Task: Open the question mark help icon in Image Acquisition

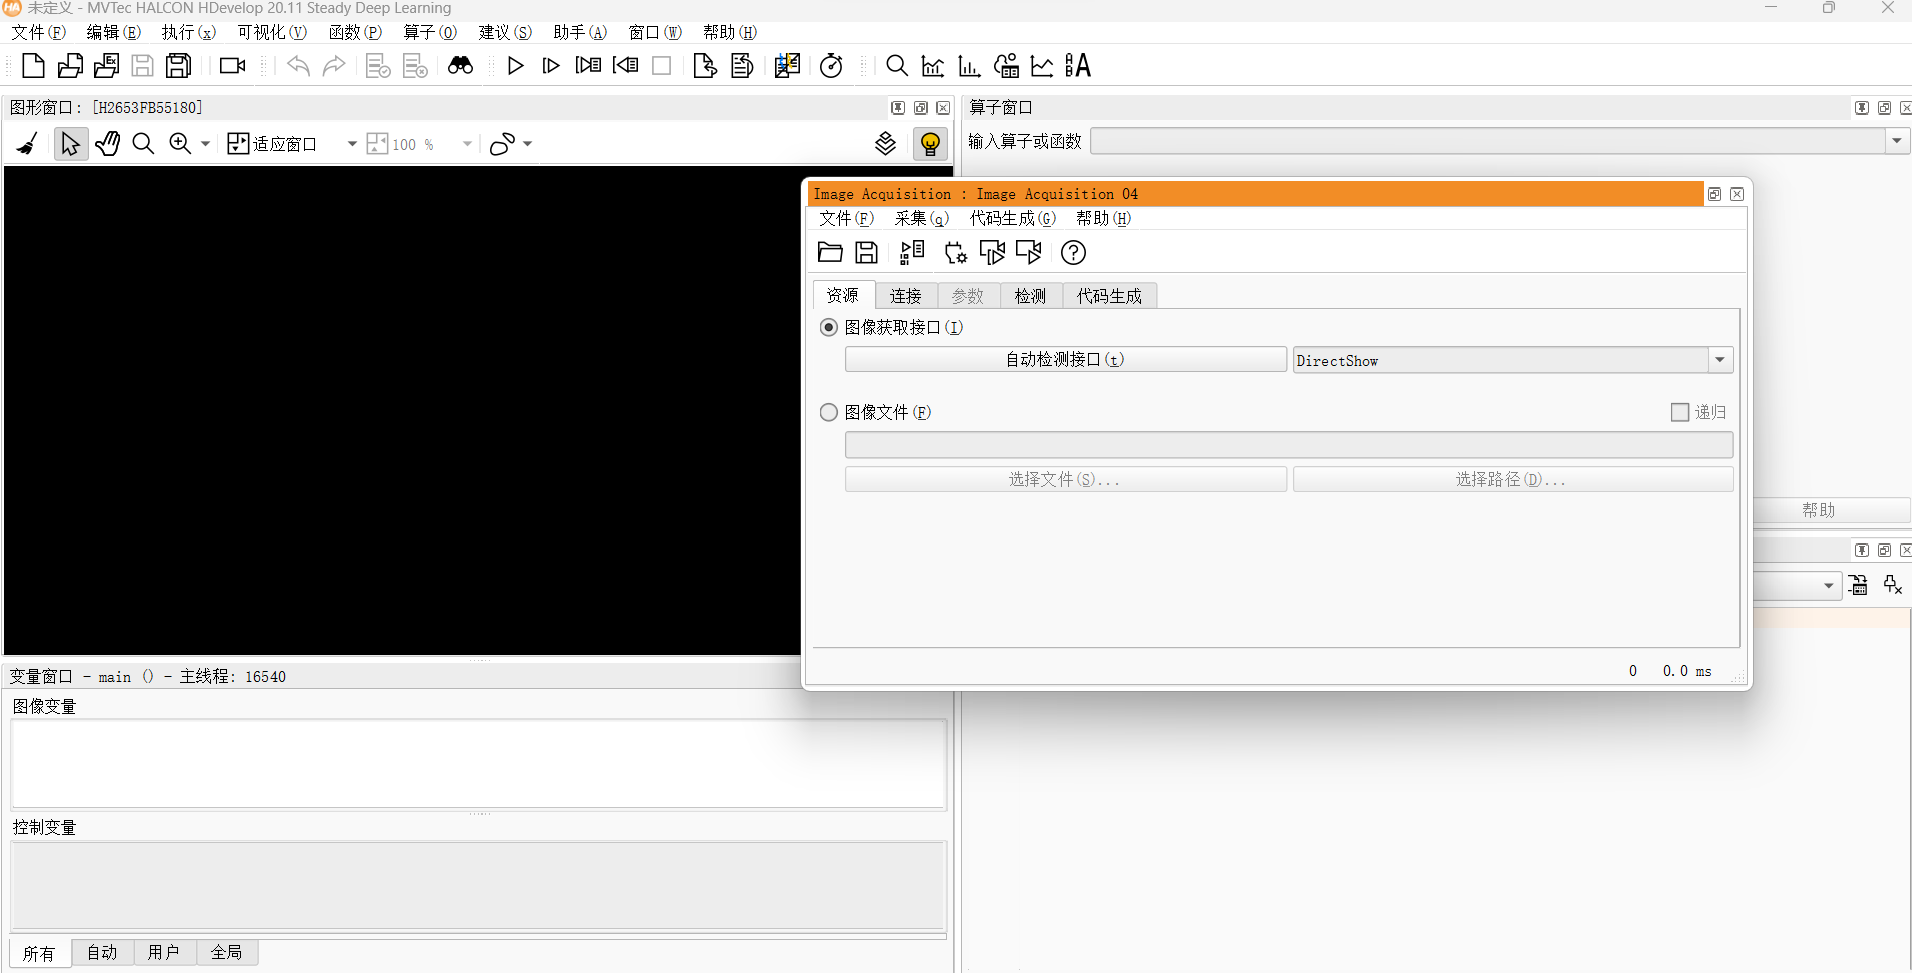Action: (x=1073, y=252)
